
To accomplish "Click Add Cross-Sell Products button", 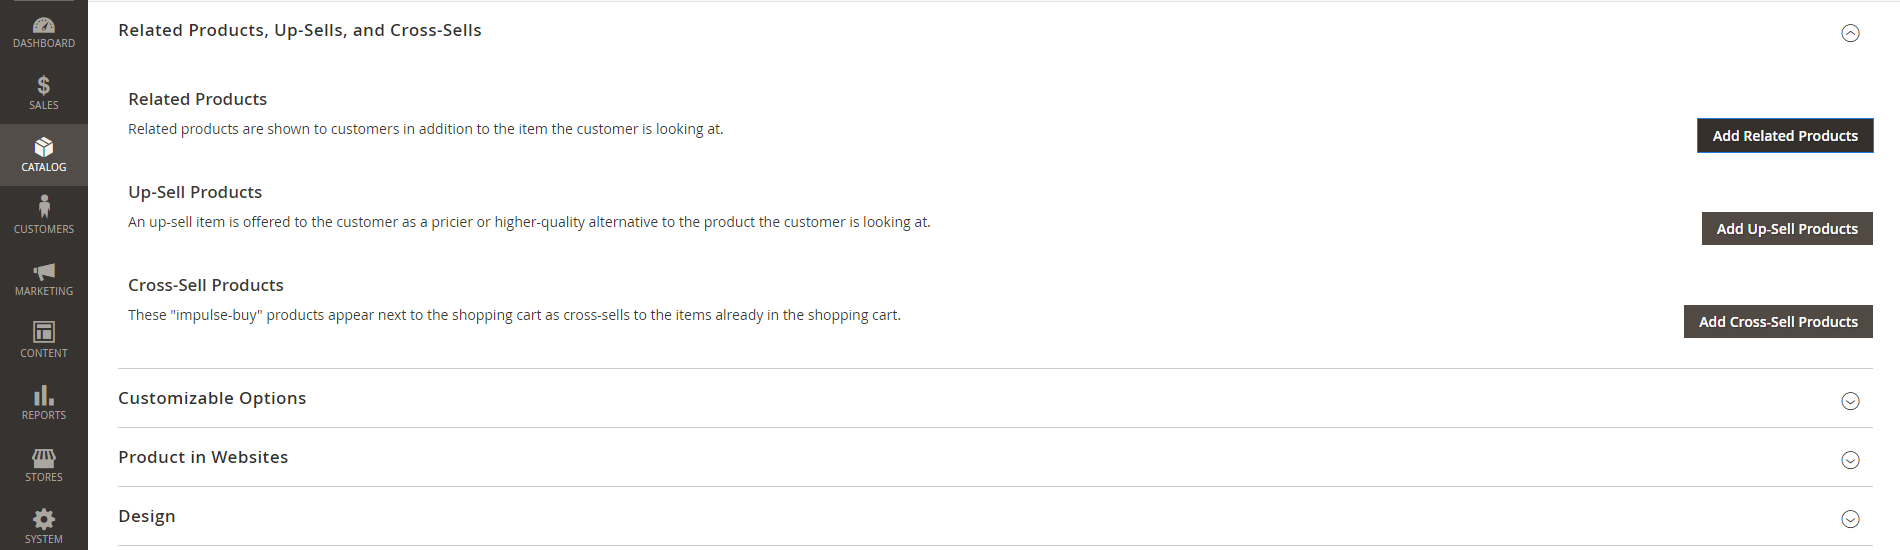I will (x=1778, y=322).
